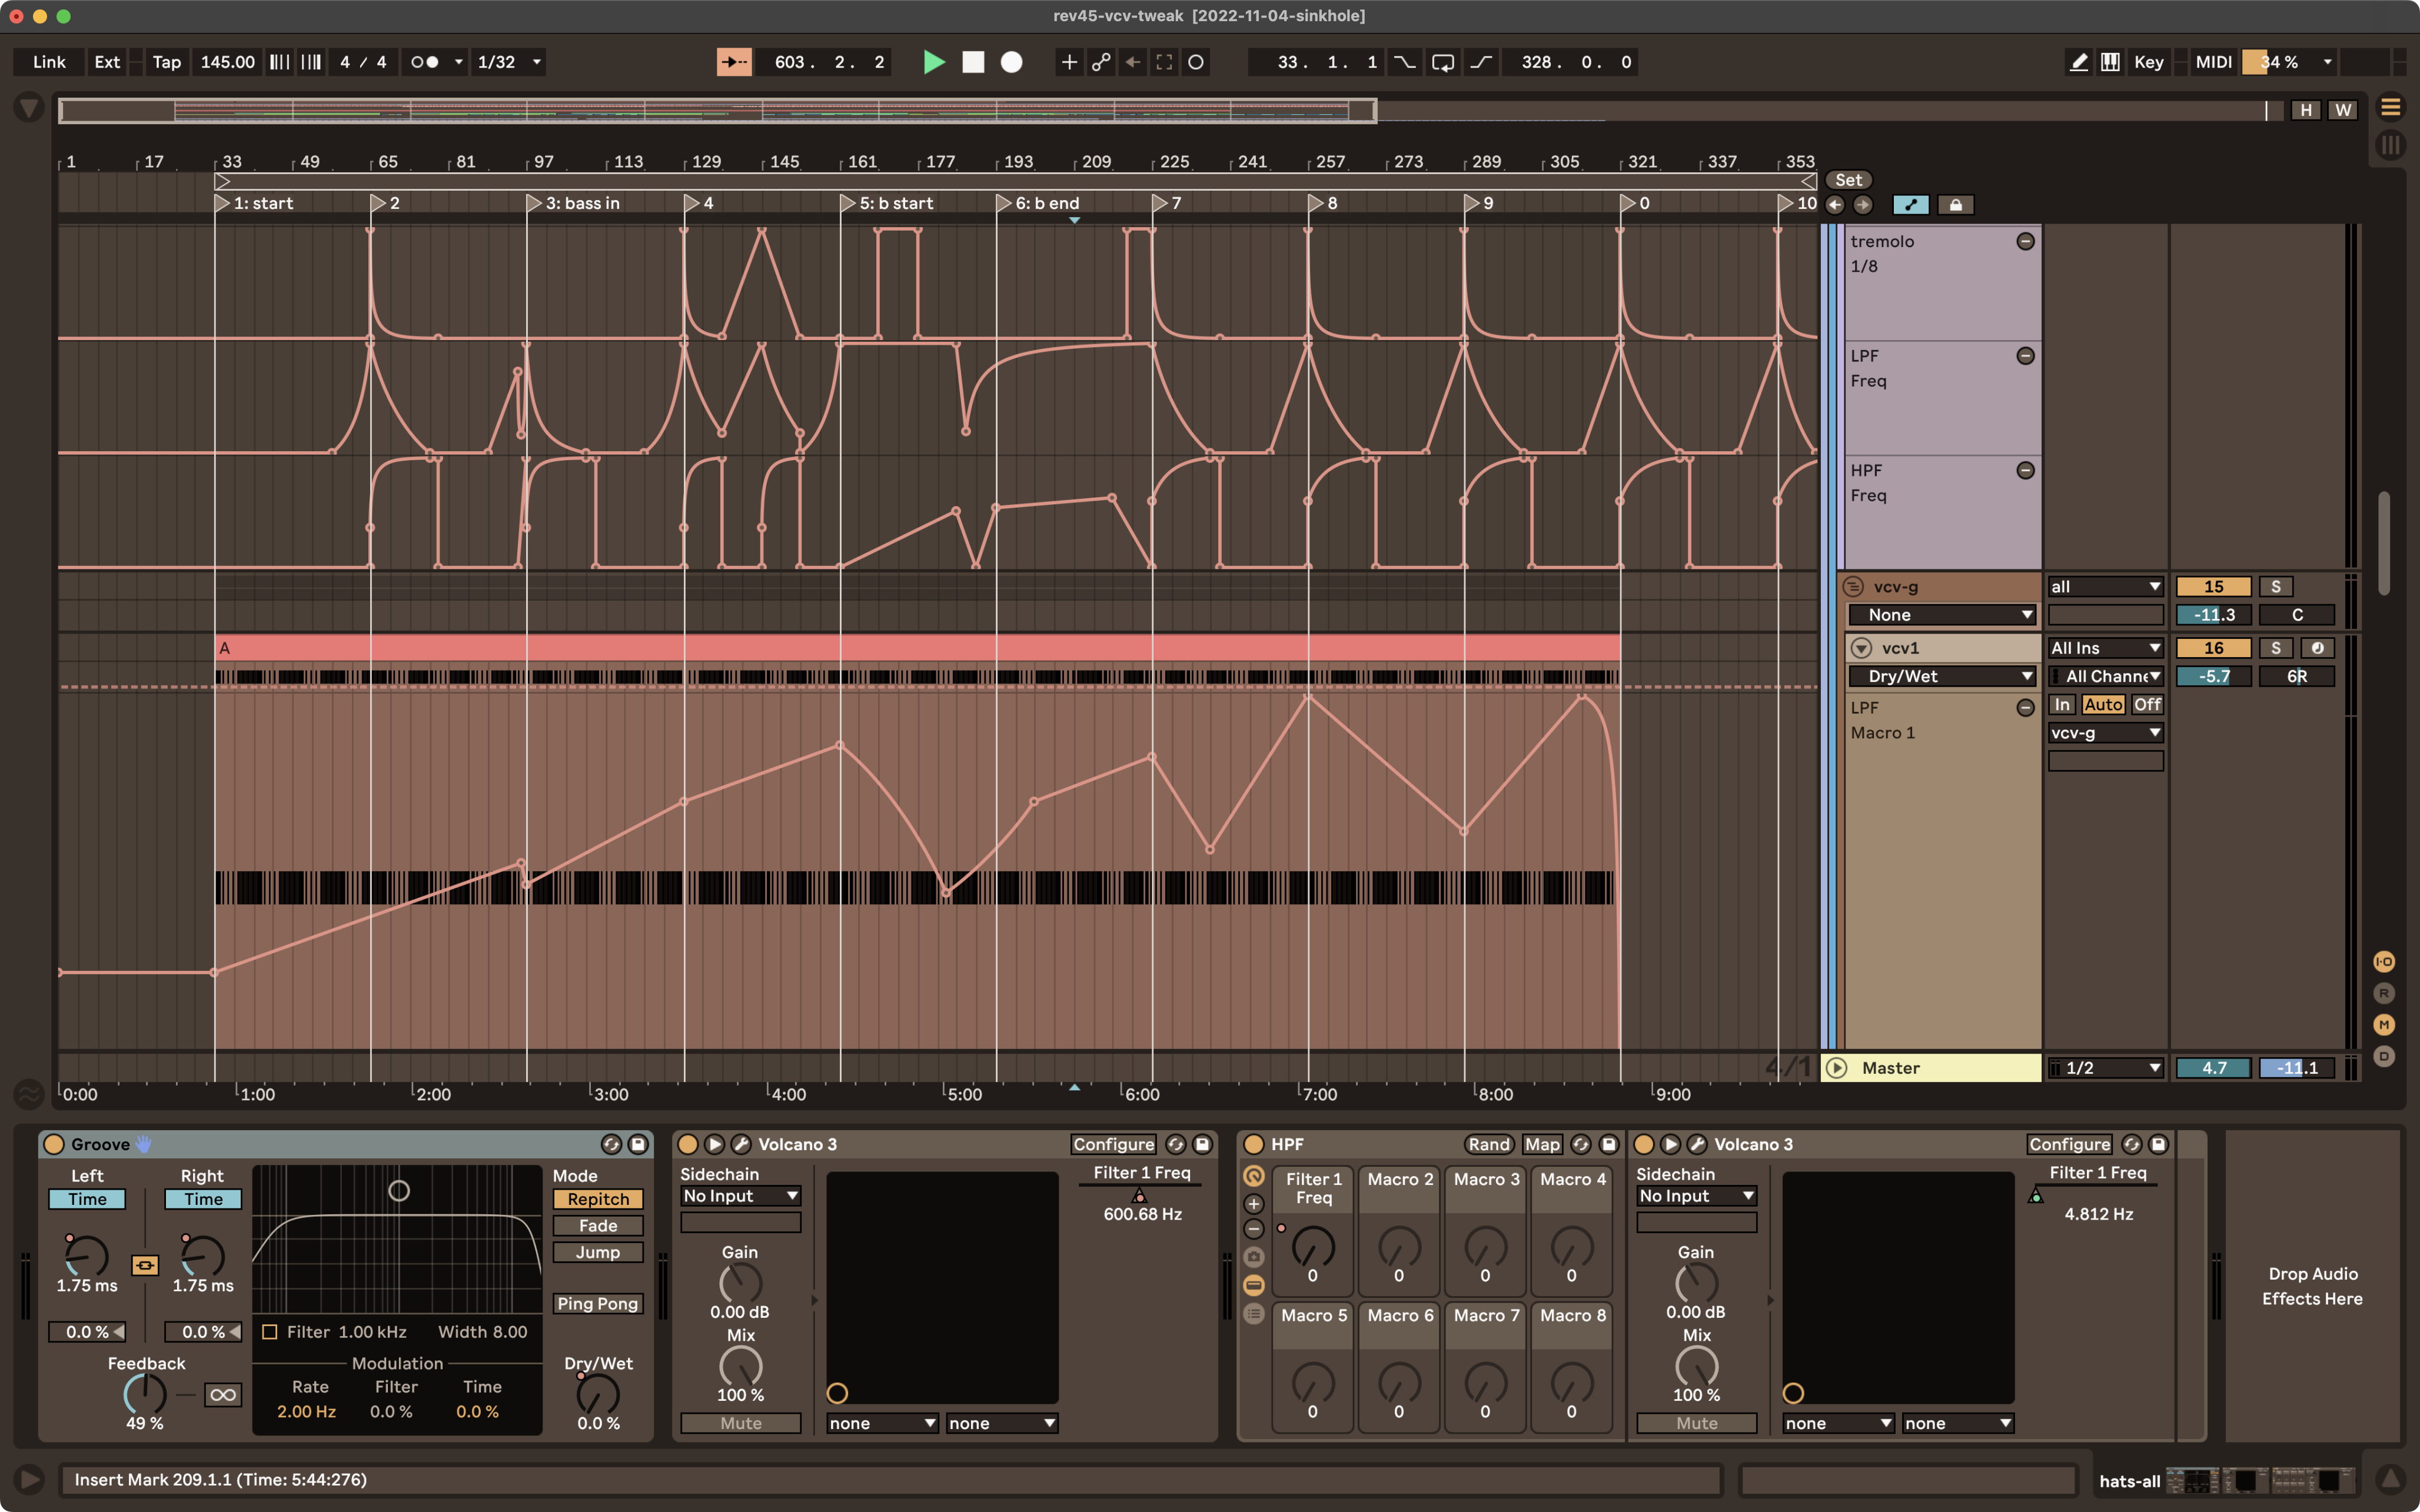2420x1512 pixels.
Task: Solo the vcv-g track
Action: point(2277,586)
